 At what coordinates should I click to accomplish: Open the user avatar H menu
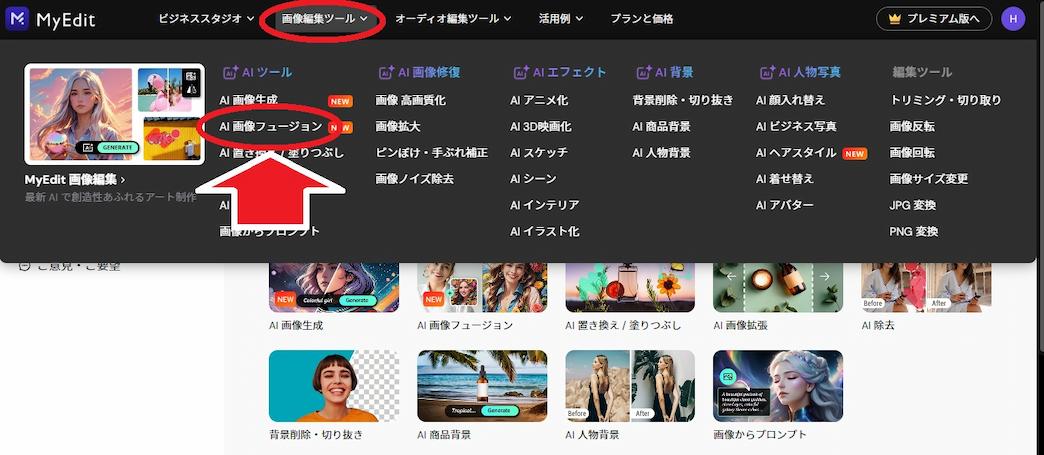click(x=1013, y=19)
